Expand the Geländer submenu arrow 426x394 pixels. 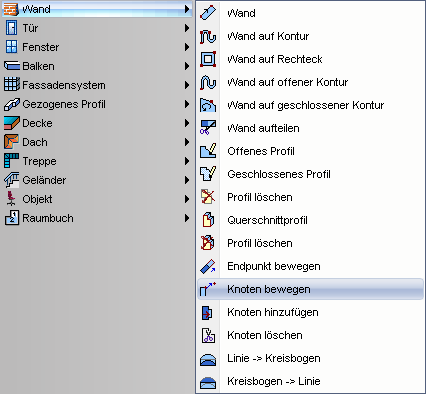(x=187, y=180)
